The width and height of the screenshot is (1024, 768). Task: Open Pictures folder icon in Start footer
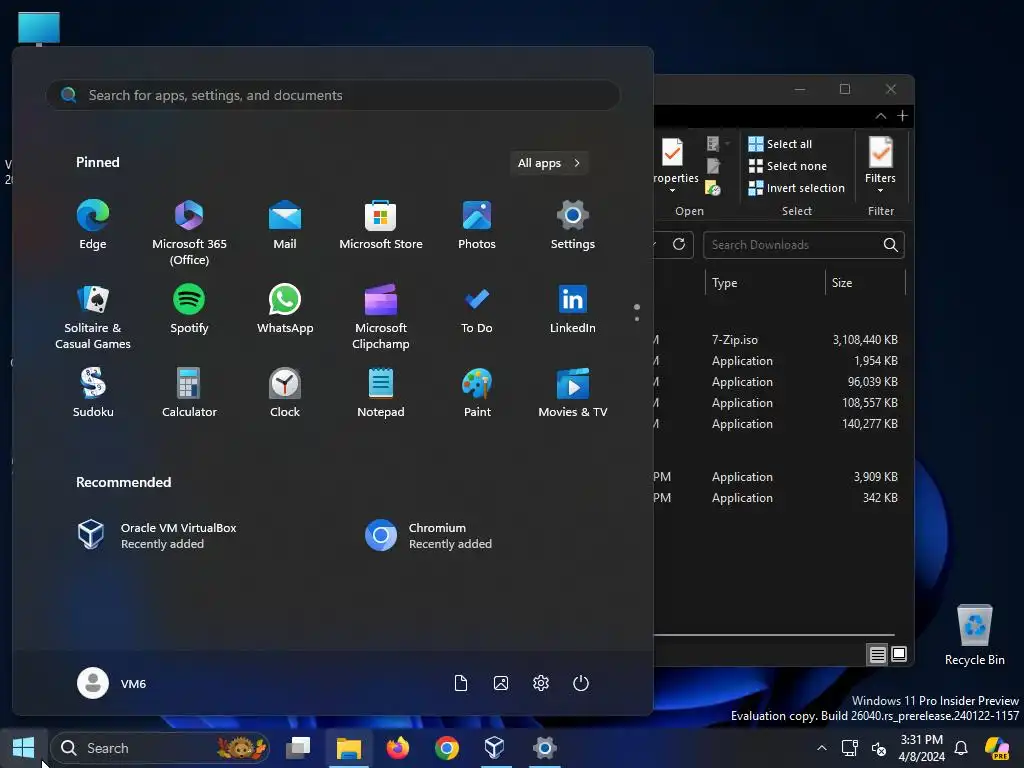[x=501, y=683]
